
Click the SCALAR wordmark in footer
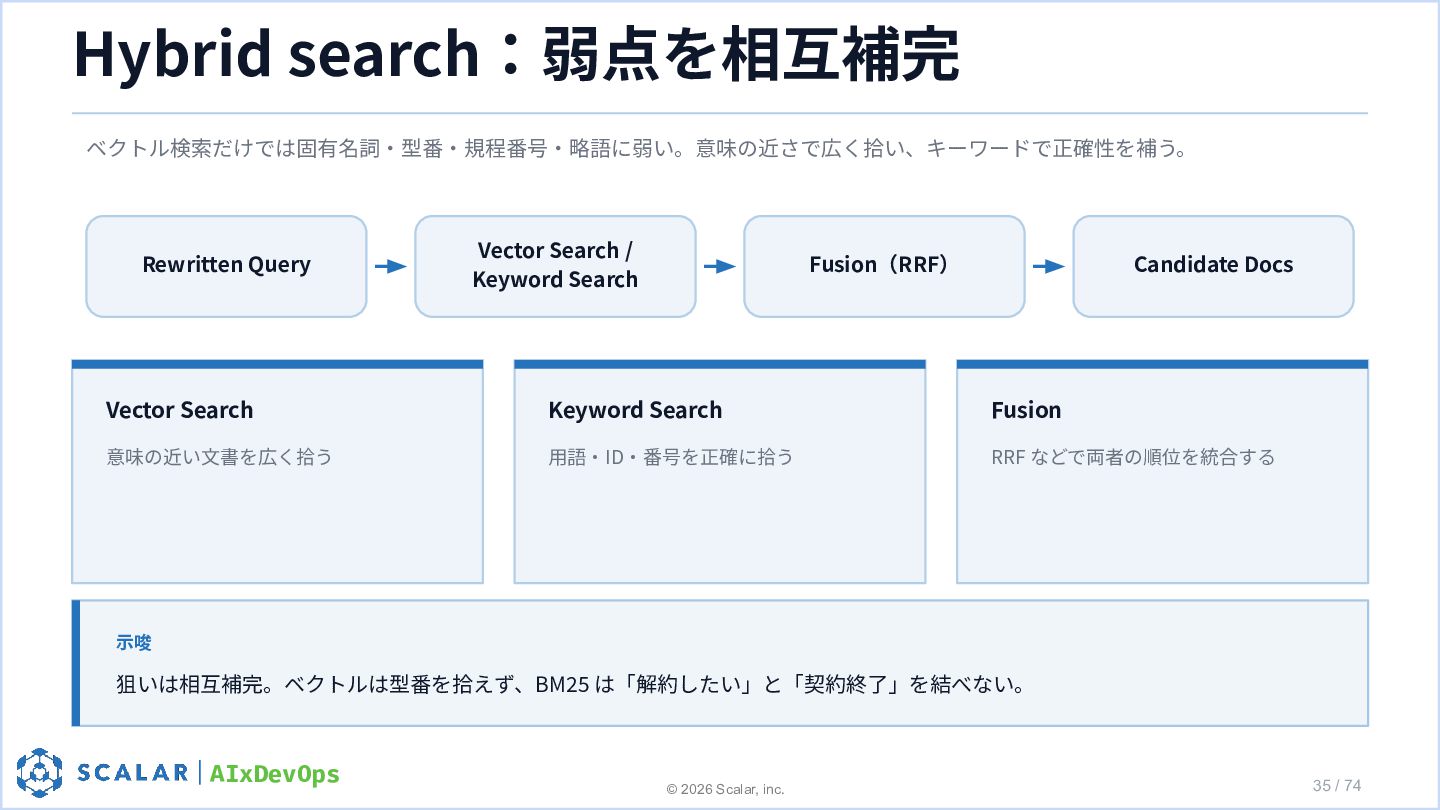pos(133,772)
